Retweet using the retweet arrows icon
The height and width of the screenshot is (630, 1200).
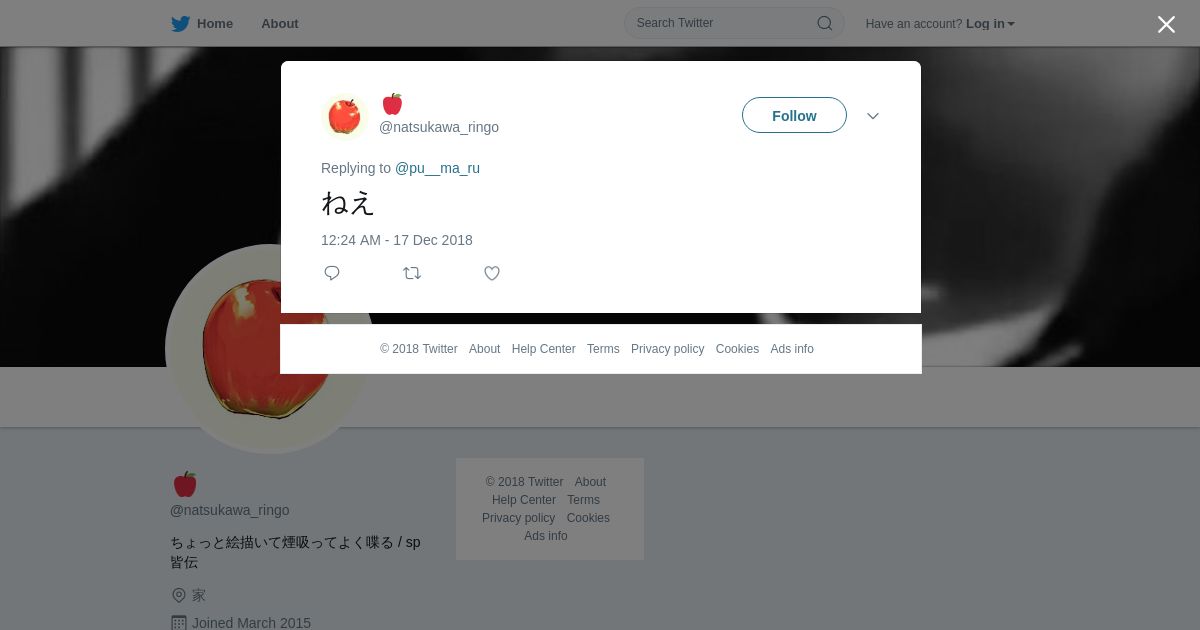click(412, 273)
